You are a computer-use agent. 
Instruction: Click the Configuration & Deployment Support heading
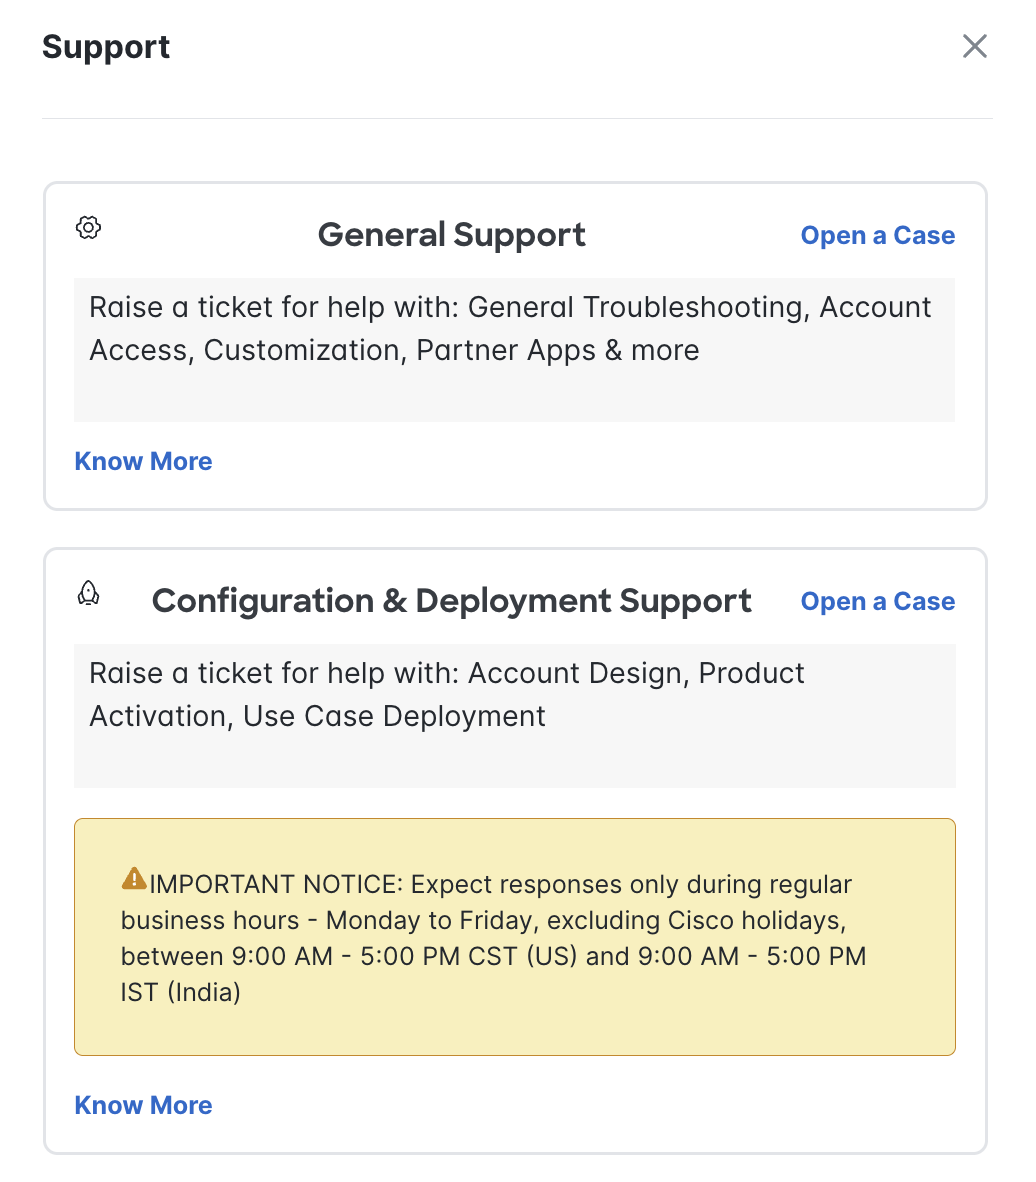click(451, 602)
